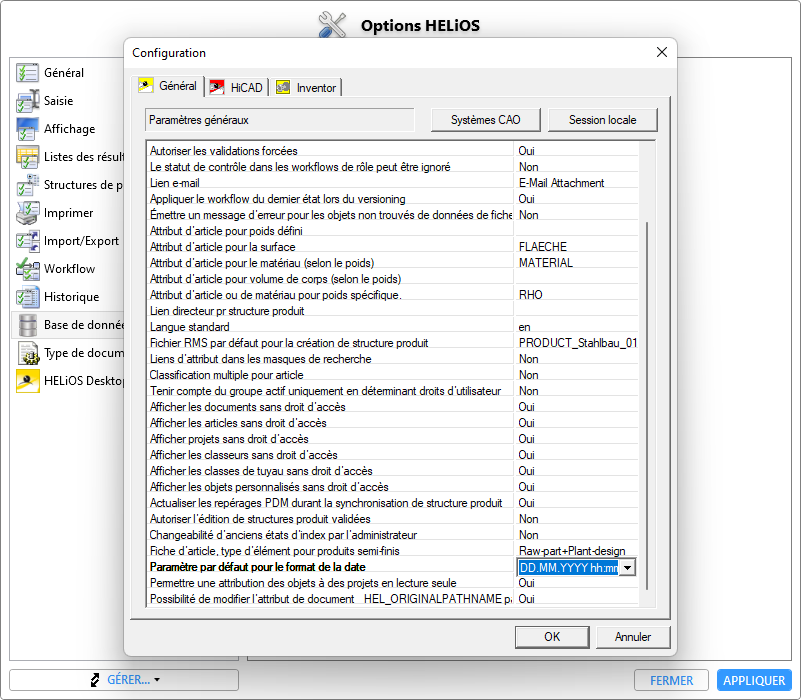The height and width of the screenshot is (700, 801).
Task: Select the Général configuration tab
Action: [x=169, y=86]
